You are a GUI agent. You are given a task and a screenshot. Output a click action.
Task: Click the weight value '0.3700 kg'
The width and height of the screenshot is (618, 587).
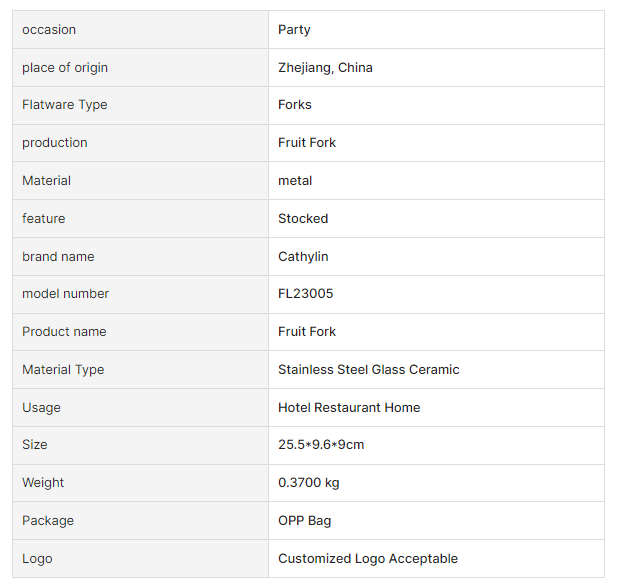click(x=309, y=483)
